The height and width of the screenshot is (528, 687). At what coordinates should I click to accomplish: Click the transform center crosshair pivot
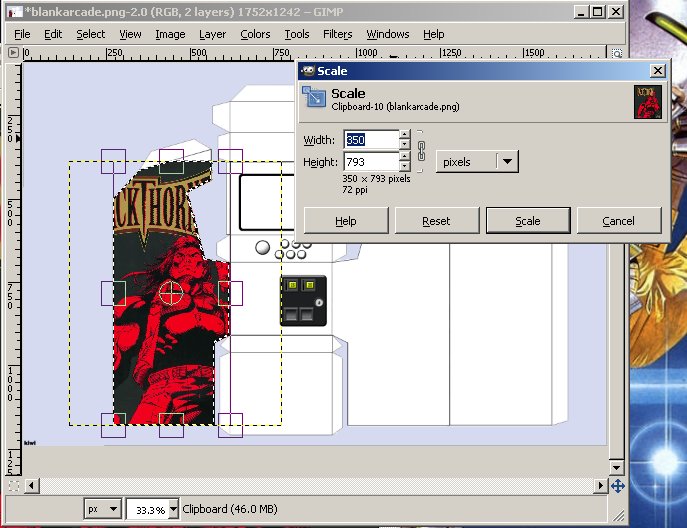pyautogui.click(x=171, y=293)
